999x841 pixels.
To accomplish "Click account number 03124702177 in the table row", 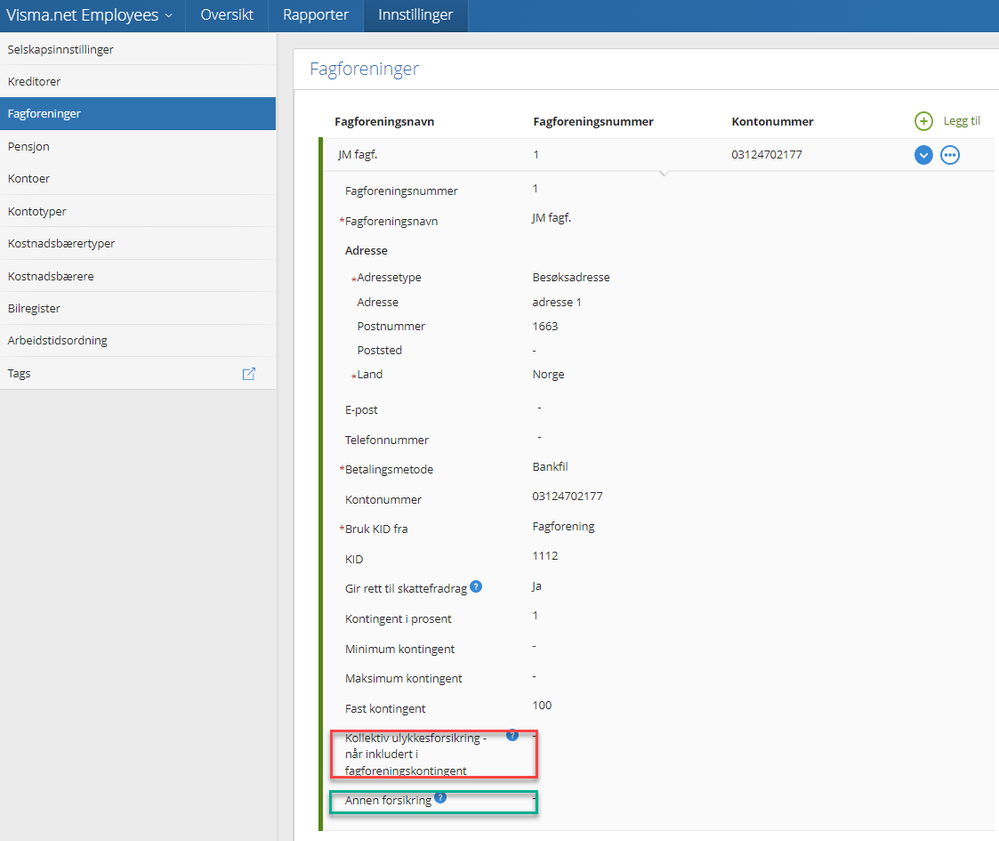I will click(x=766, y=155).
